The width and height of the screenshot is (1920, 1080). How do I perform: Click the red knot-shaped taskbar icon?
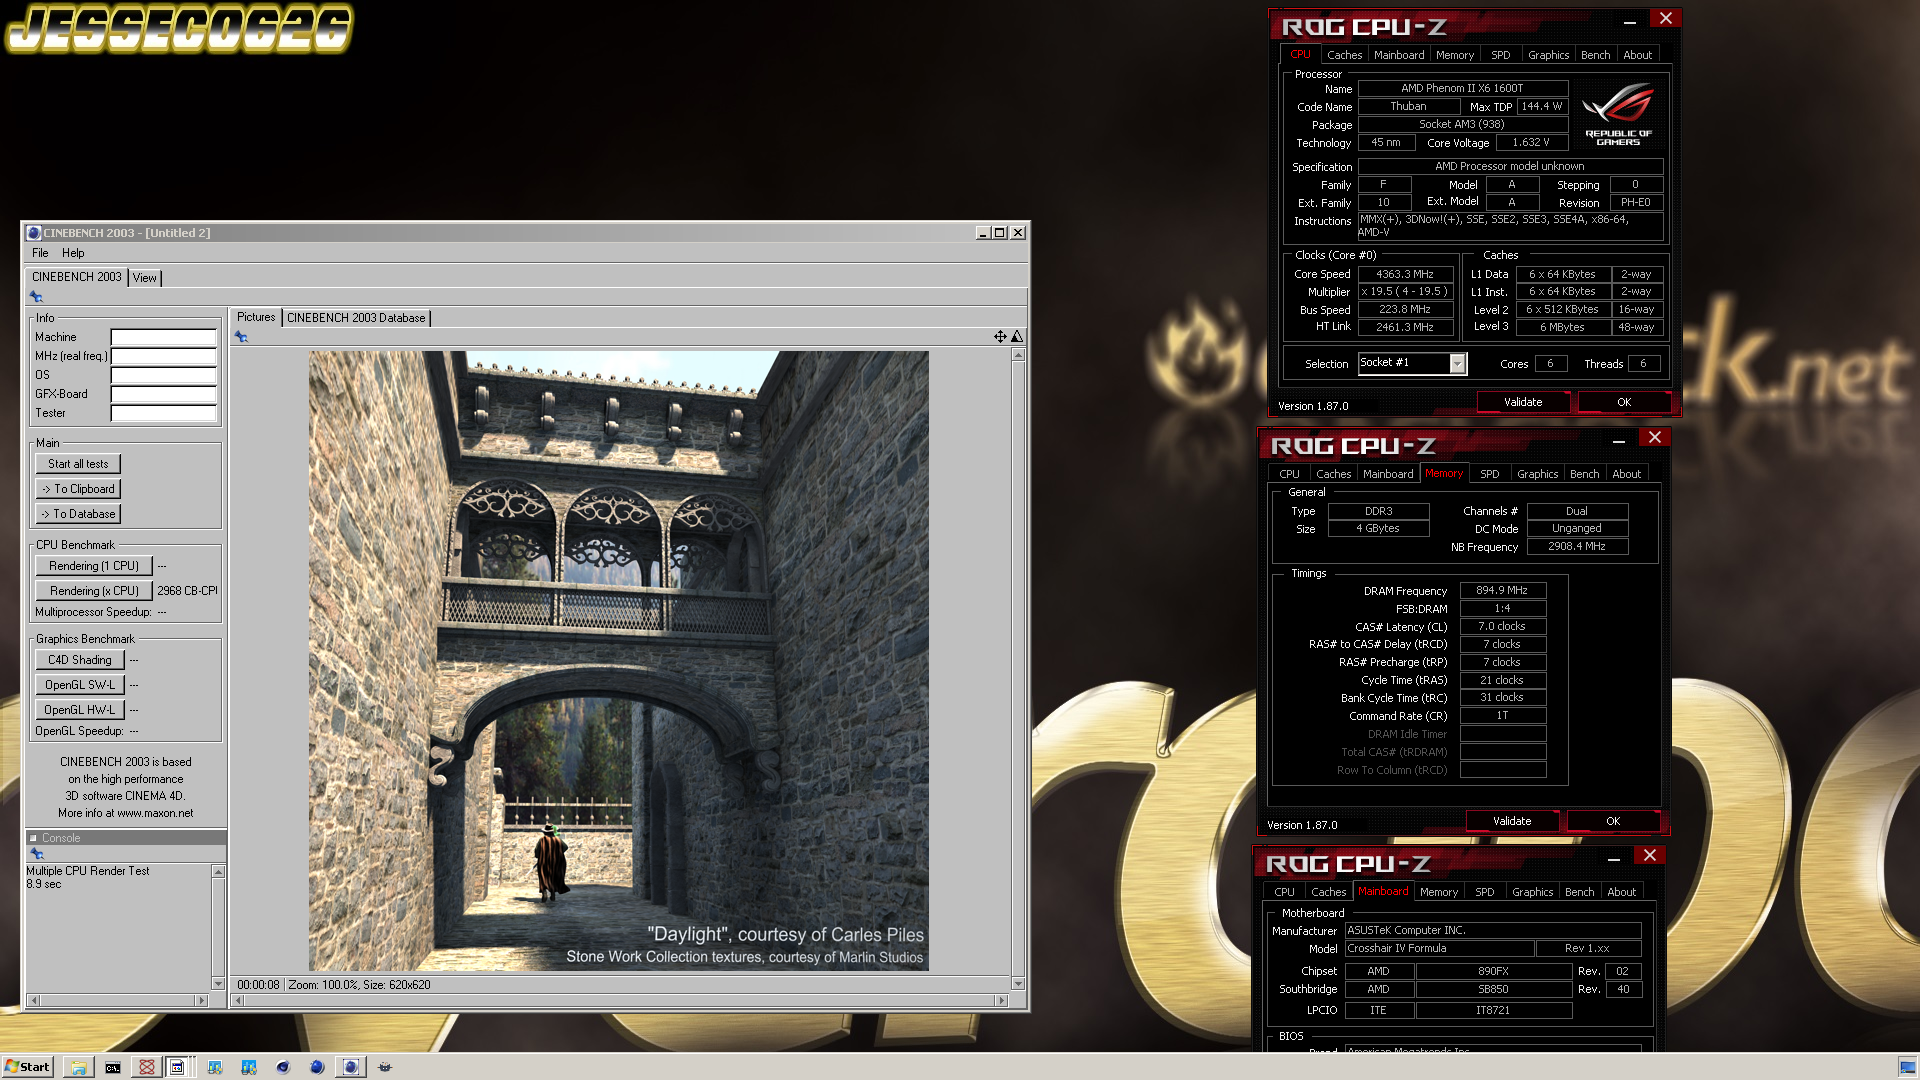[x=147, y=1067]
